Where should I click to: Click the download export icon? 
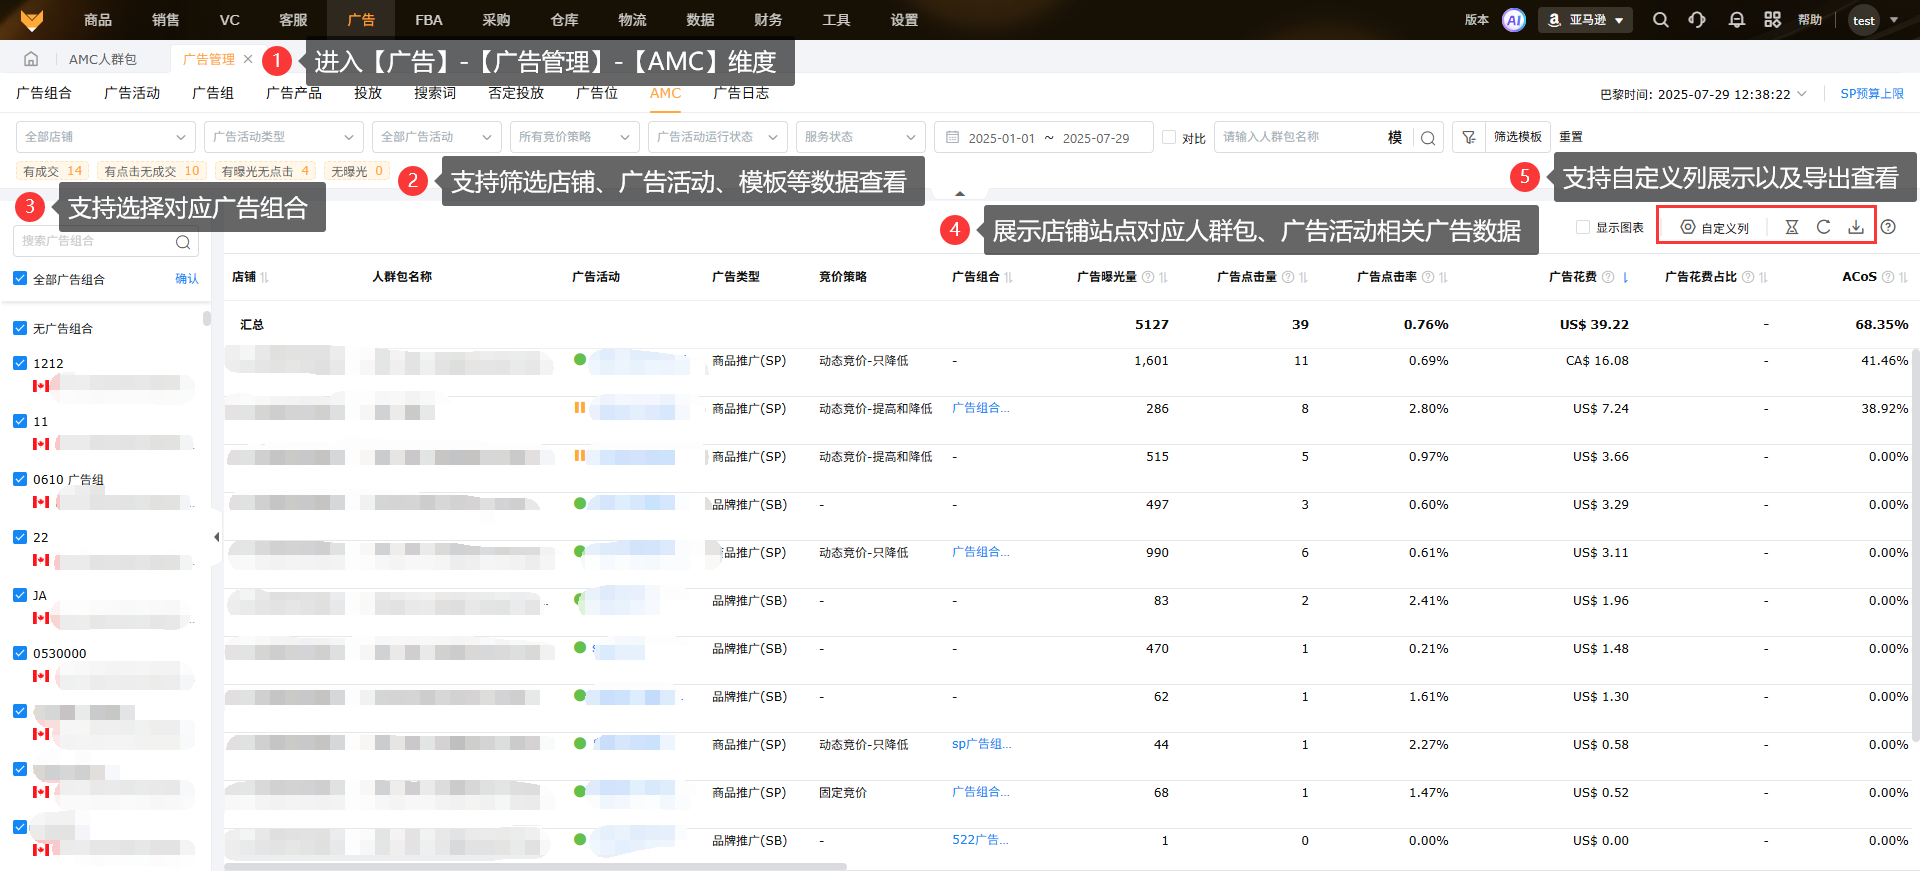(x=1855, y=227)
